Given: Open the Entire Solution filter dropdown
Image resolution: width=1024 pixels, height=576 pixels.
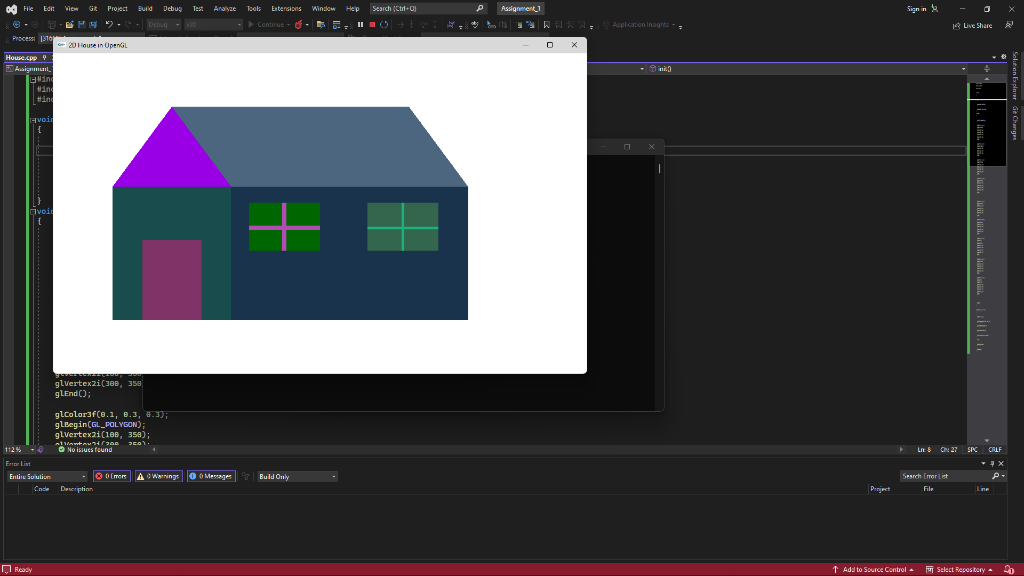Looking at the screenshot, I should coord(45,476).
